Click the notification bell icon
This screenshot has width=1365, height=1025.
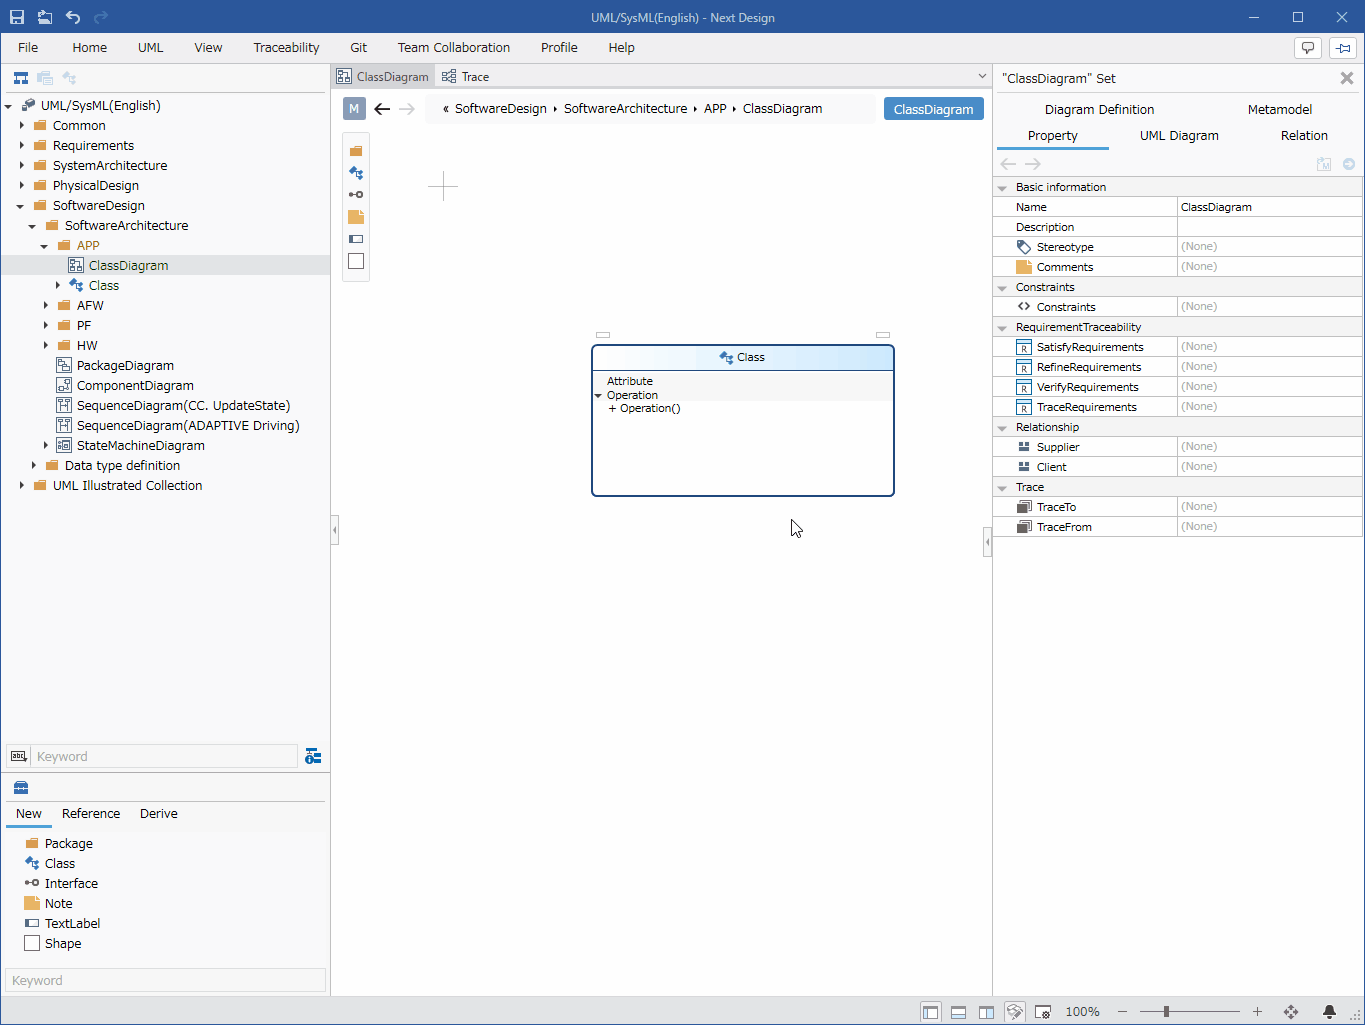pyautogui.click(x=1329, y=1012)
